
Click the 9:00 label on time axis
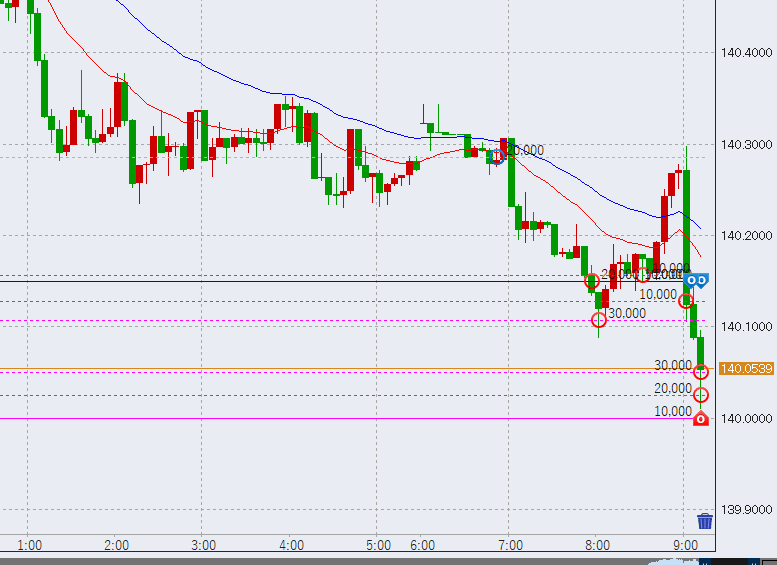coord(685,546)
